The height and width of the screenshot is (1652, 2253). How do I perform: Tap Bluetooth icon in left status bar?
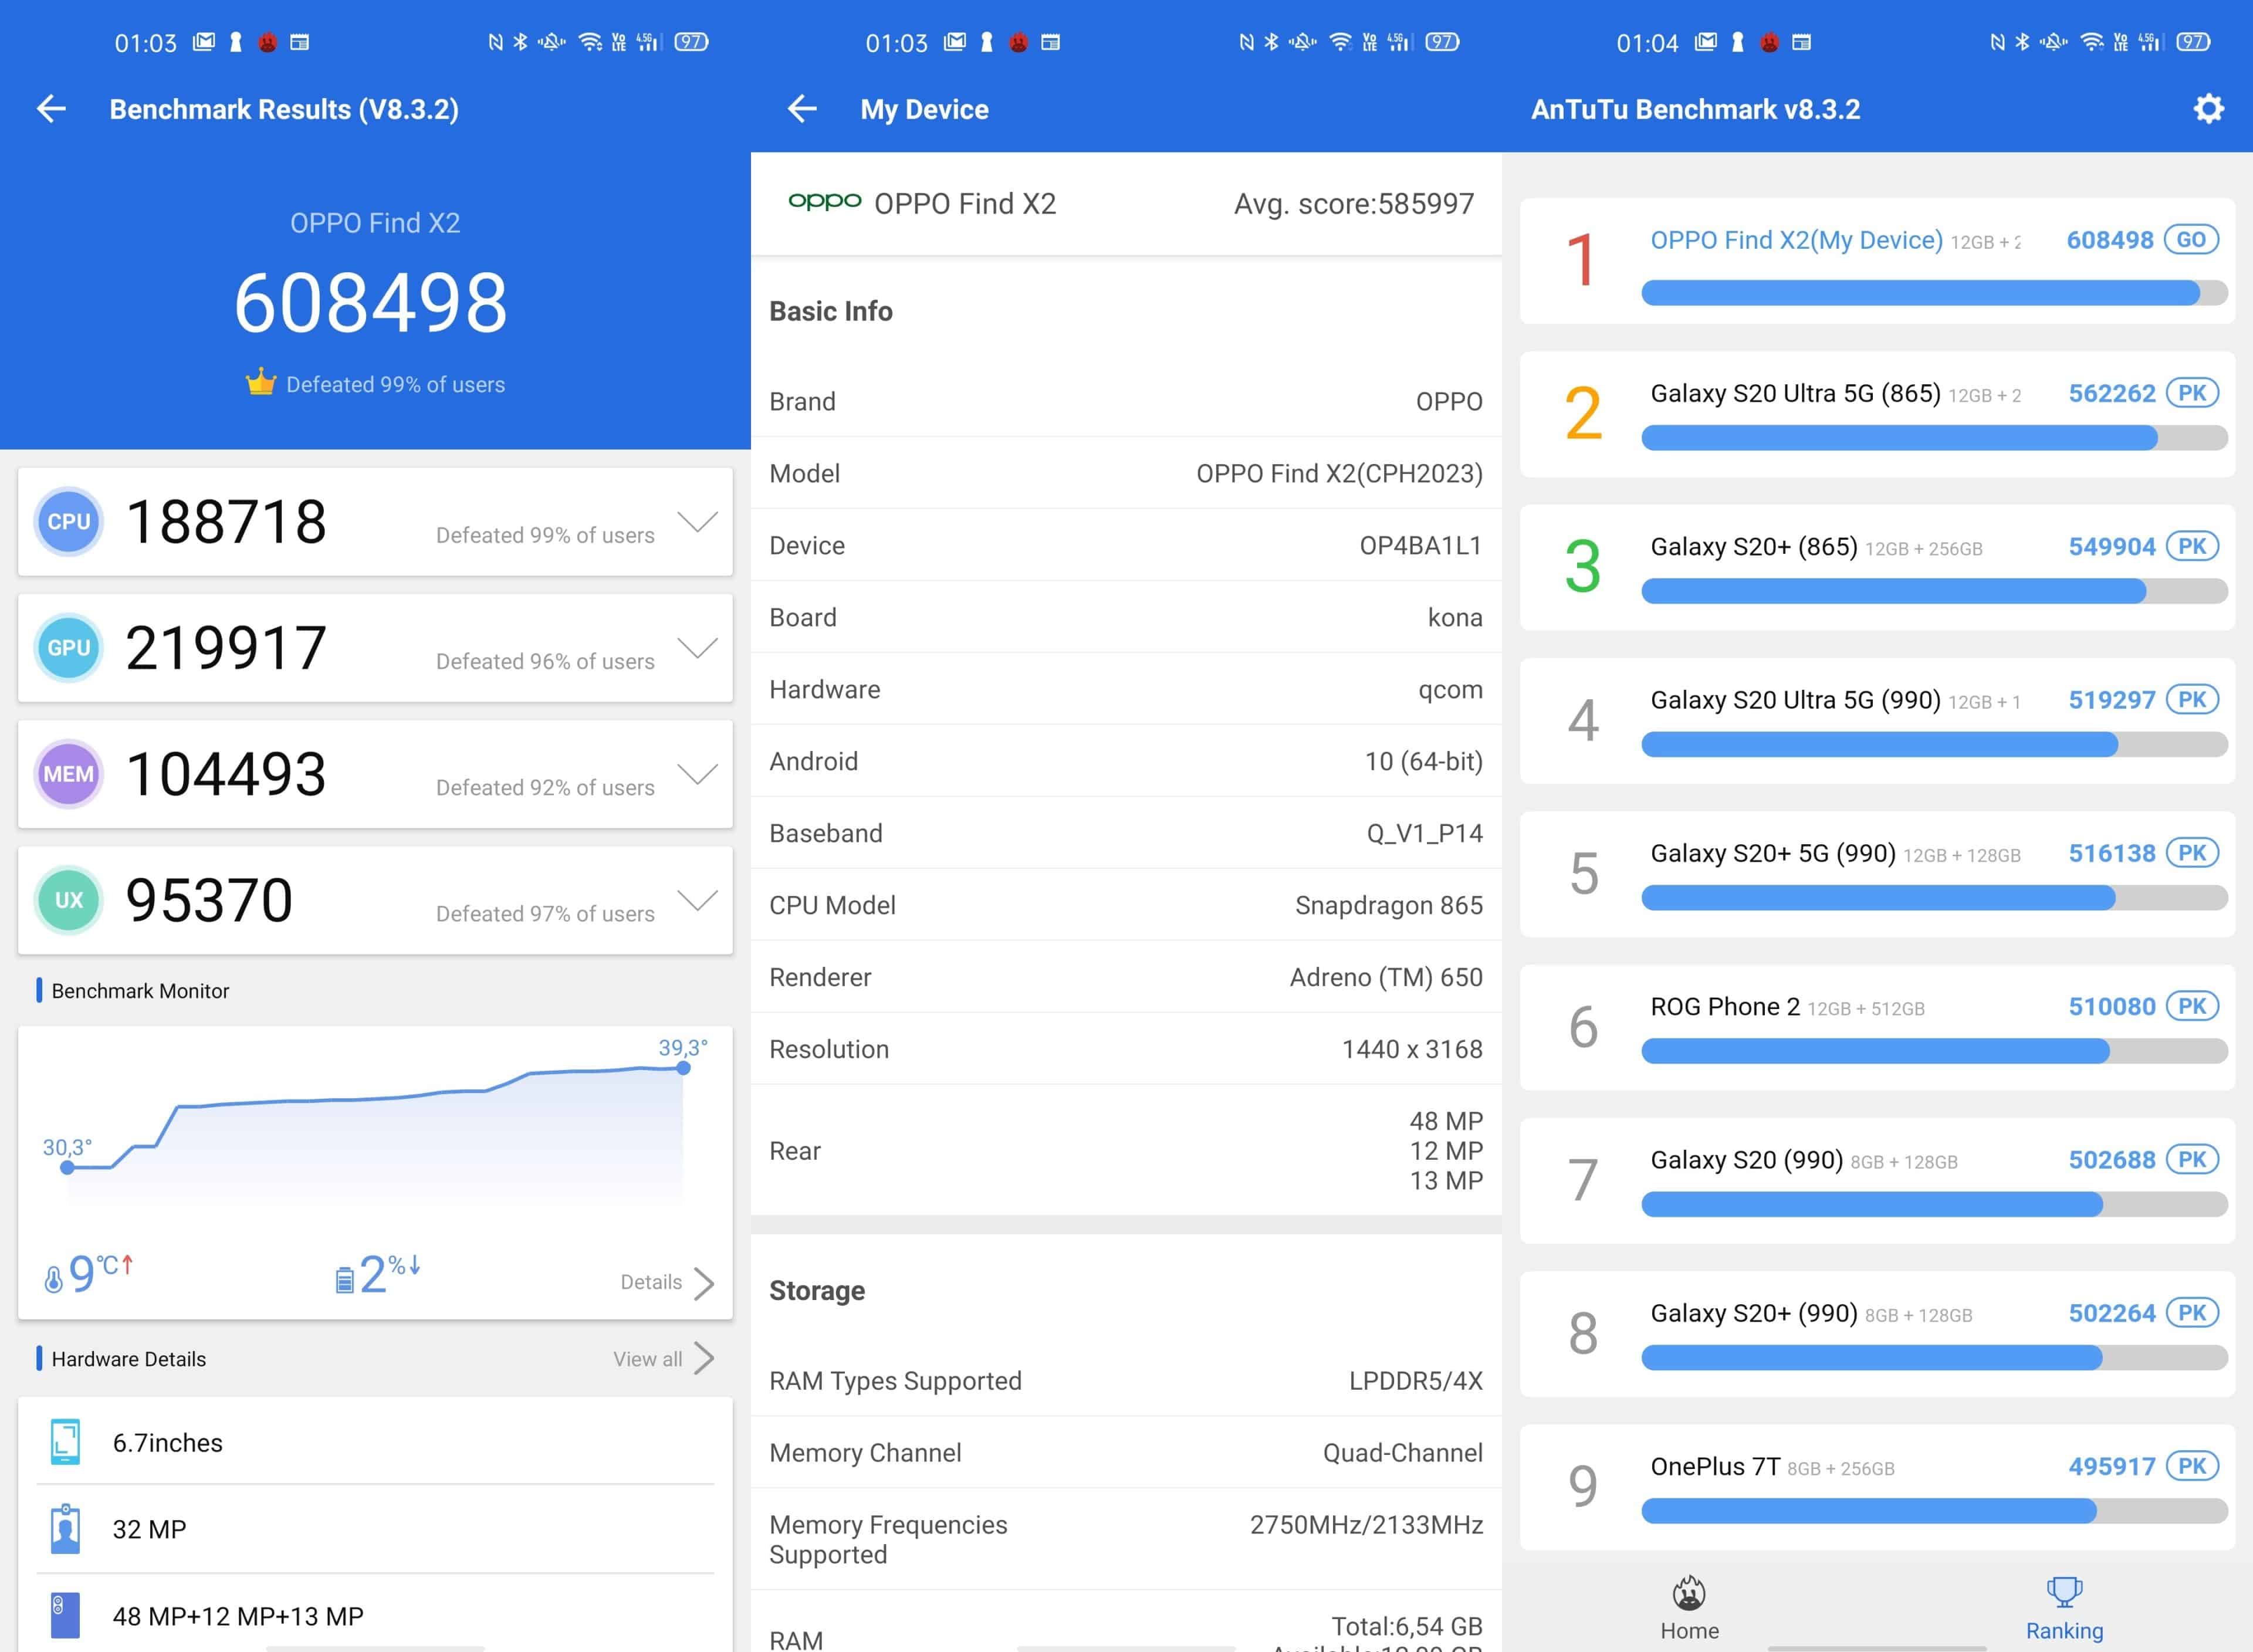point(520,42)
